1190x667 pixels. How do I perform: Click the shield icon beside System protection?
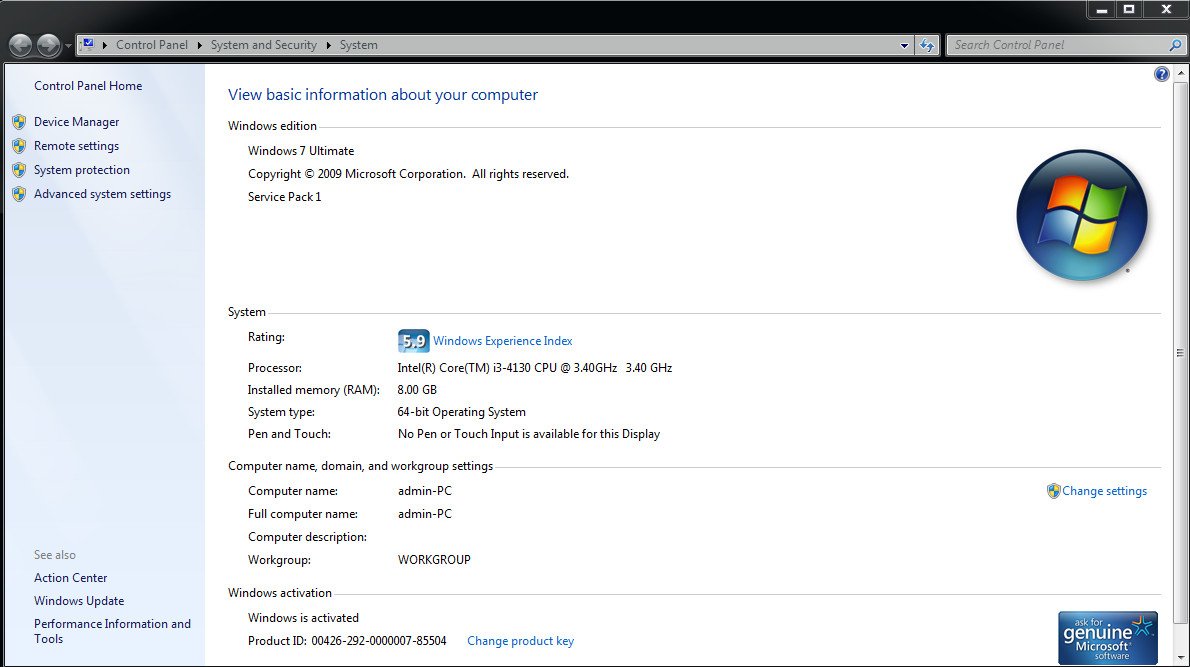click(x=19, y=170)
